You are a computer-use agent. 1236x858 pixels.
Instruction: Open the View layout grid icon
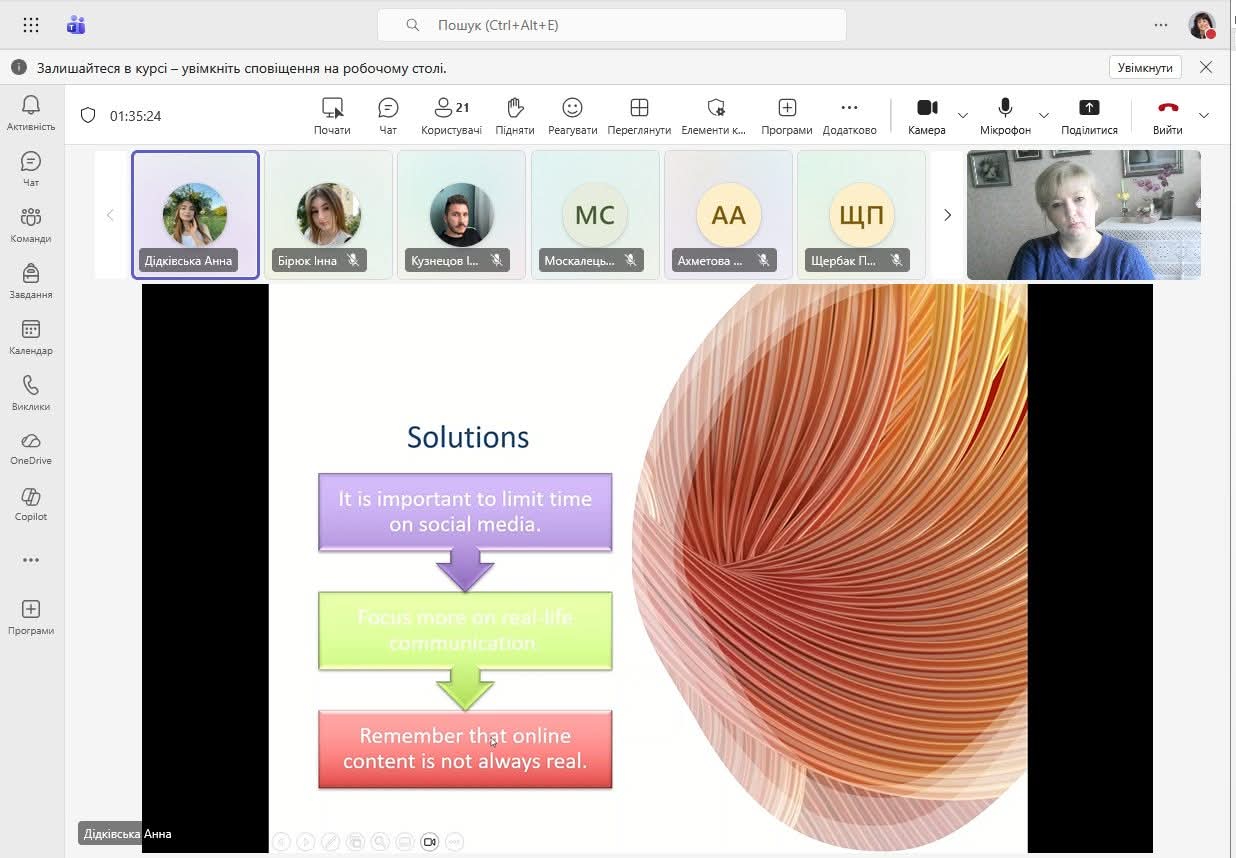(639, 115)
